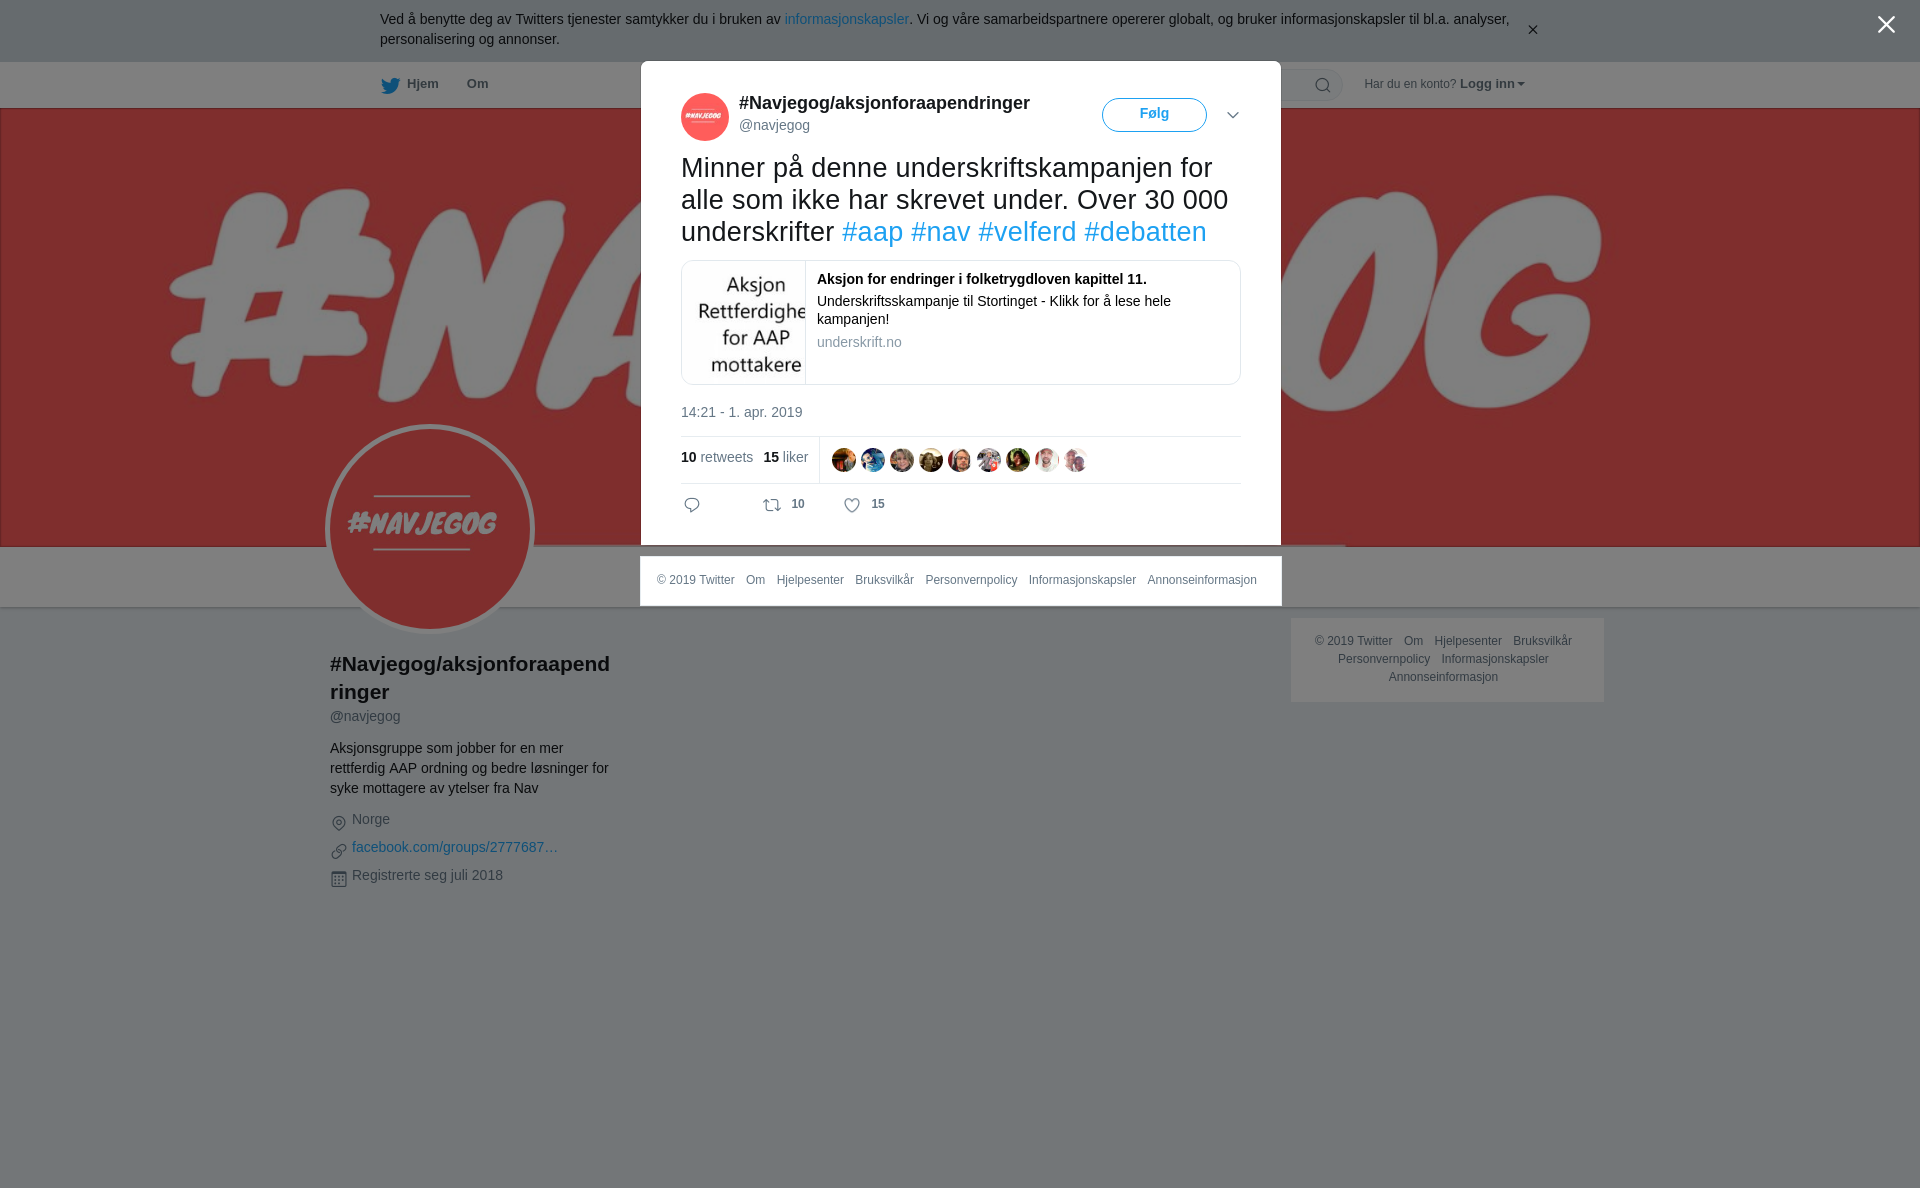Click the informasjonskapsler link in banner

(846, 19)
